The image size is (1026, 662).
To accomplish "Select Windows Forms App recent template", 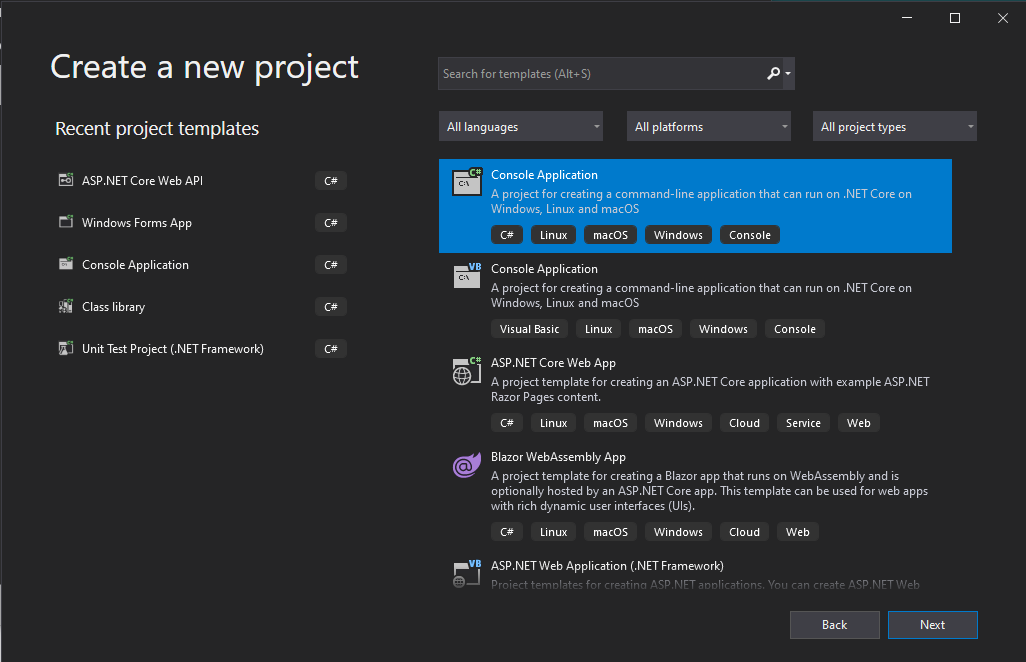I will (137, 222).
